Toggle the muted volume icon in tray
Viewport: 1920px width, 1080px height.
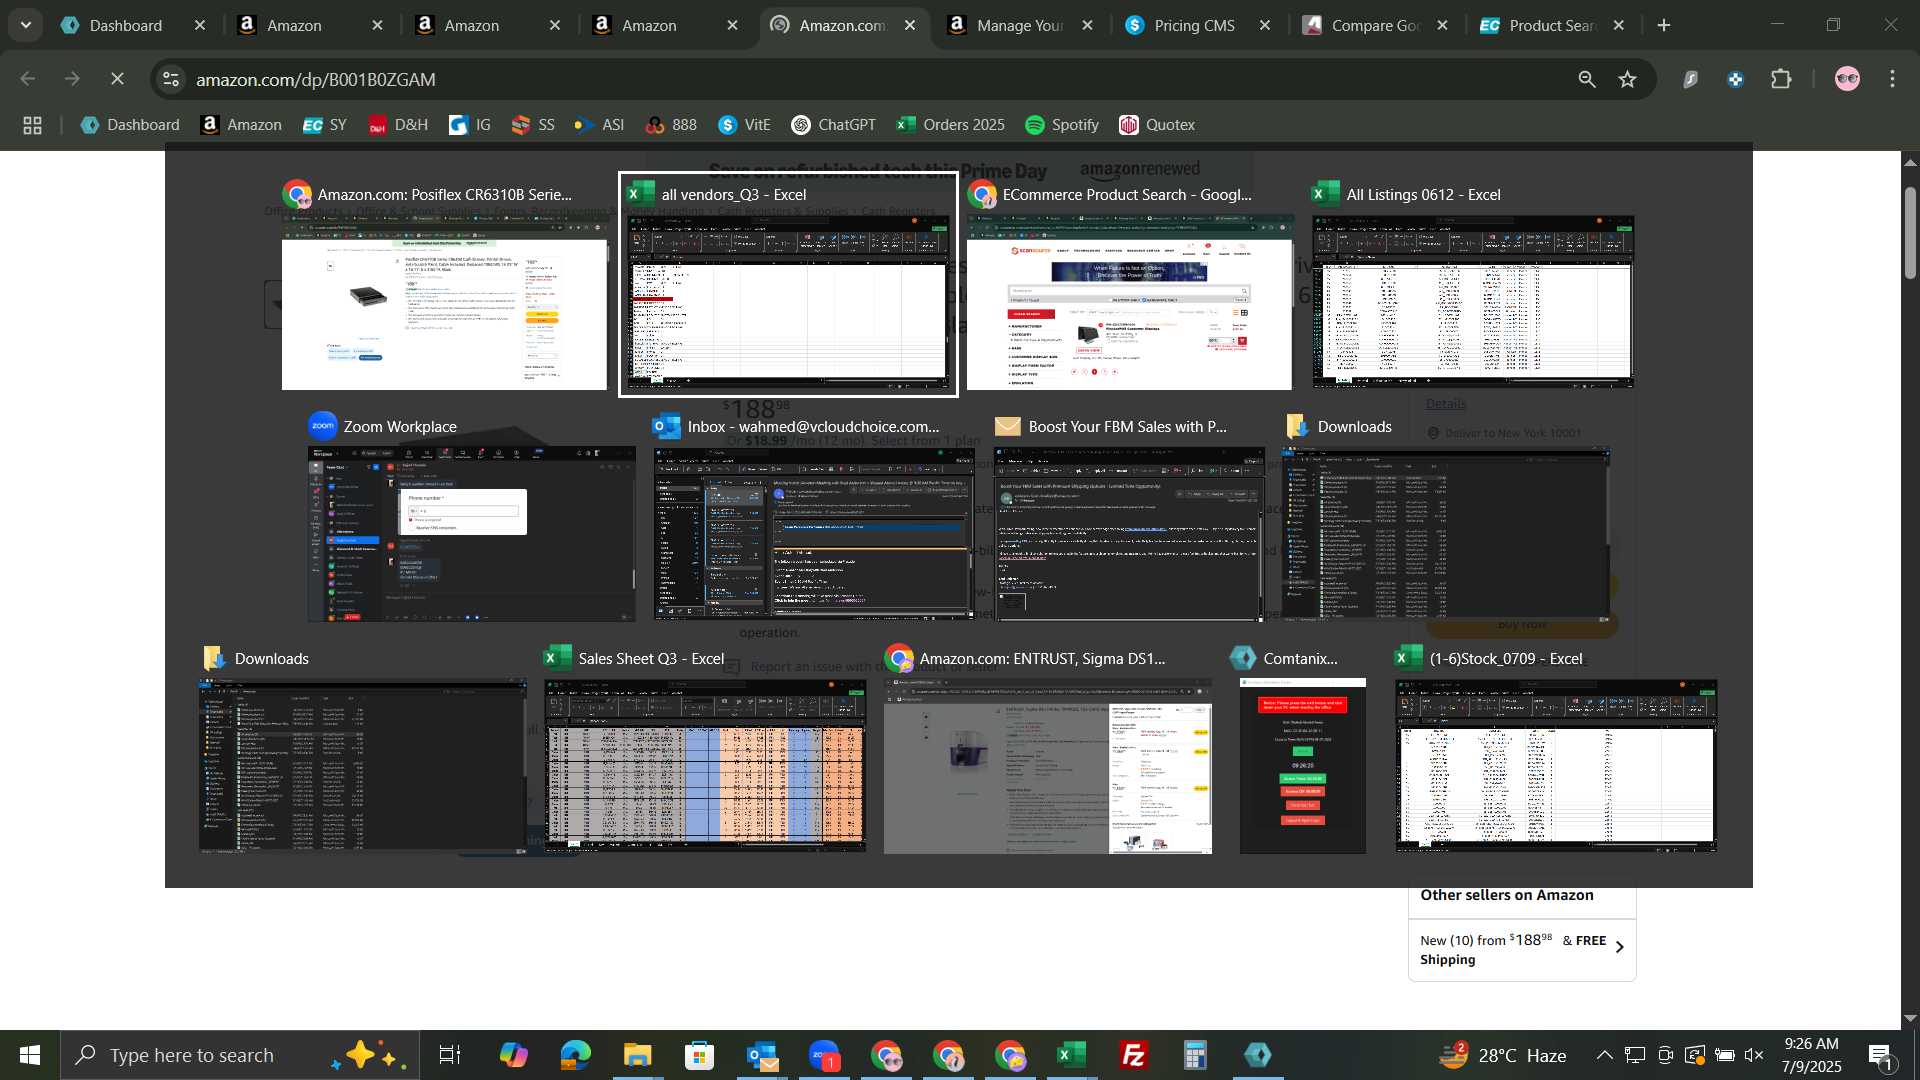click(1754, 1055)
